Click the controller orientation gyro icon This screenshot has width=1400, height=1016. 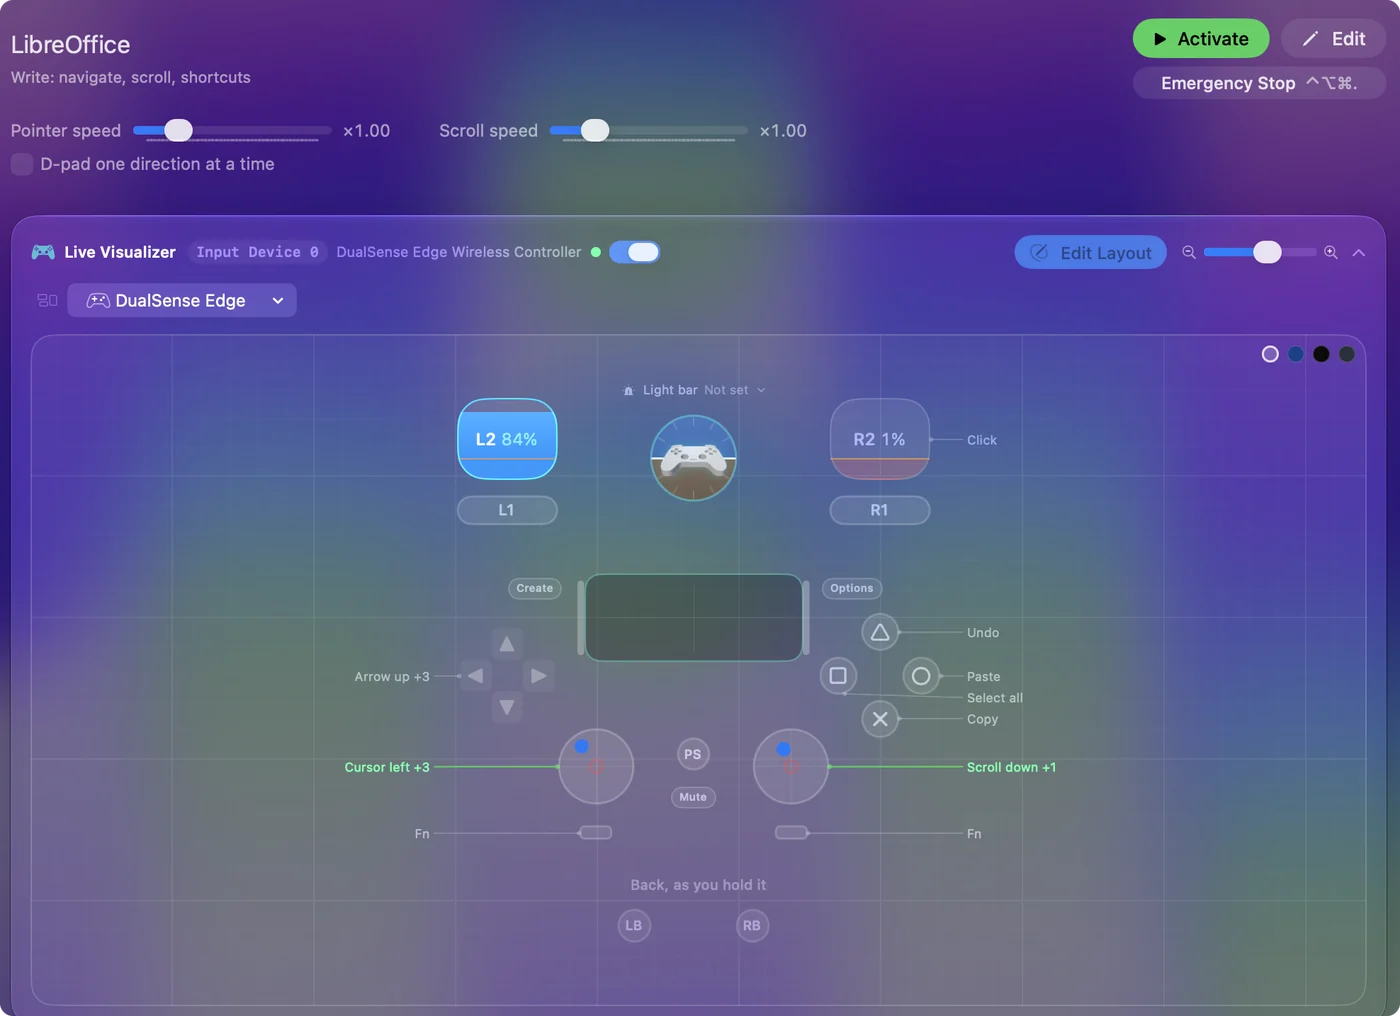[693, 458]
